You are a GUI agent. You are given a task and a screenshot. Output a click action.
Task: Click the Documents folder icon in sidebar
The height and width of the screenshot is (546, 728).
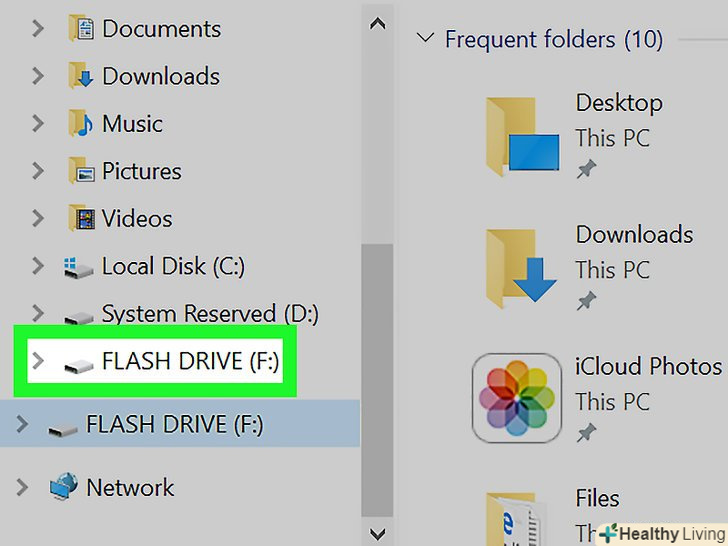80,28
